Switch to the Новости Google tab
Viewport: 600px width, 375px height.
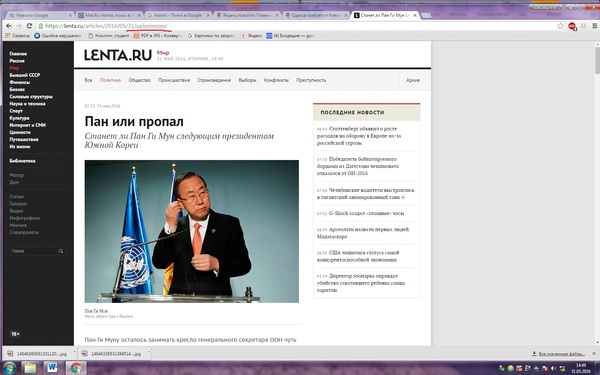pos(38,15)
